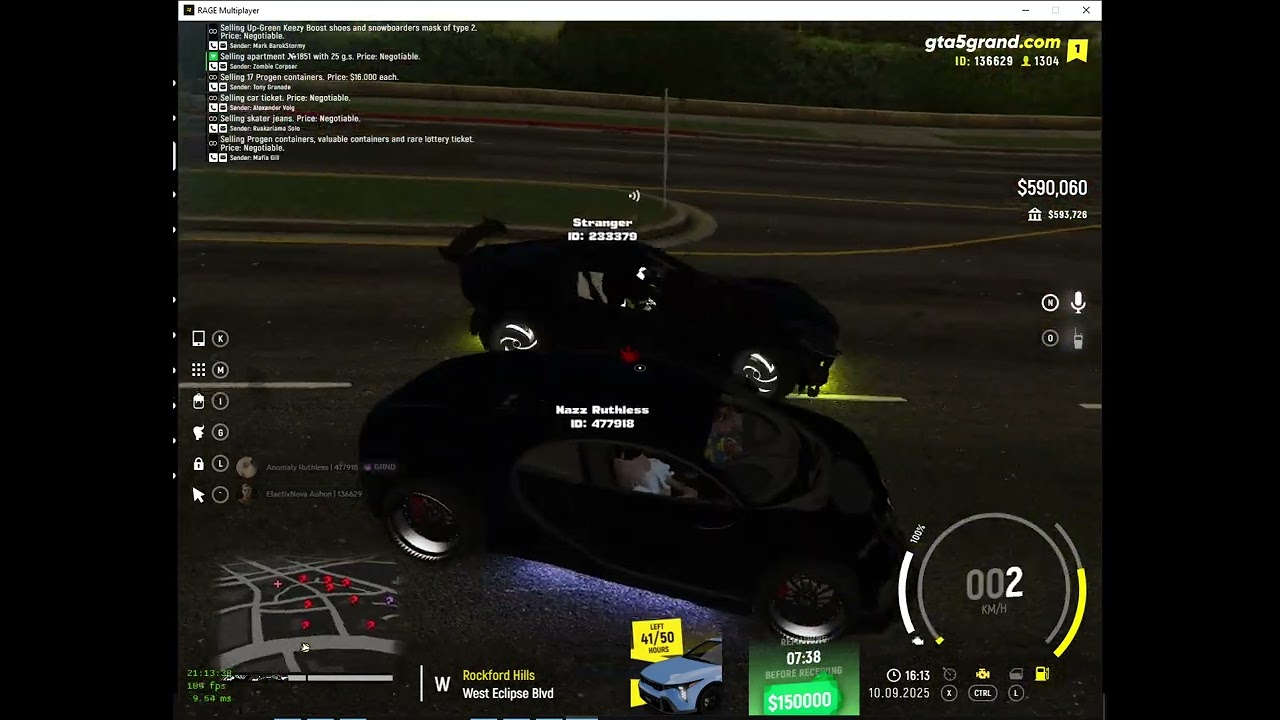Toggle the cruise control speedometer icon
Screen dimensions: 1280x720
(x=950, y=675)
